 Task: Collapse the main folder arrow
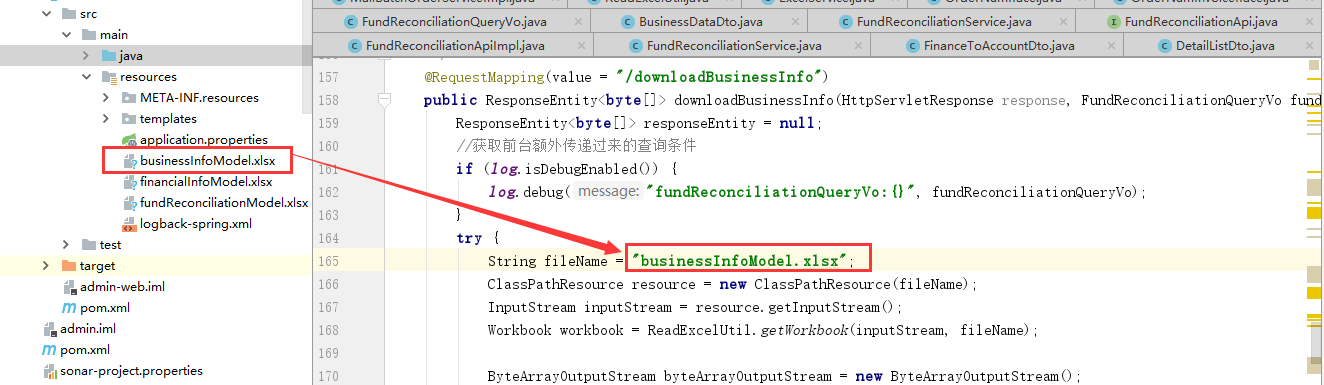(66, 35)
